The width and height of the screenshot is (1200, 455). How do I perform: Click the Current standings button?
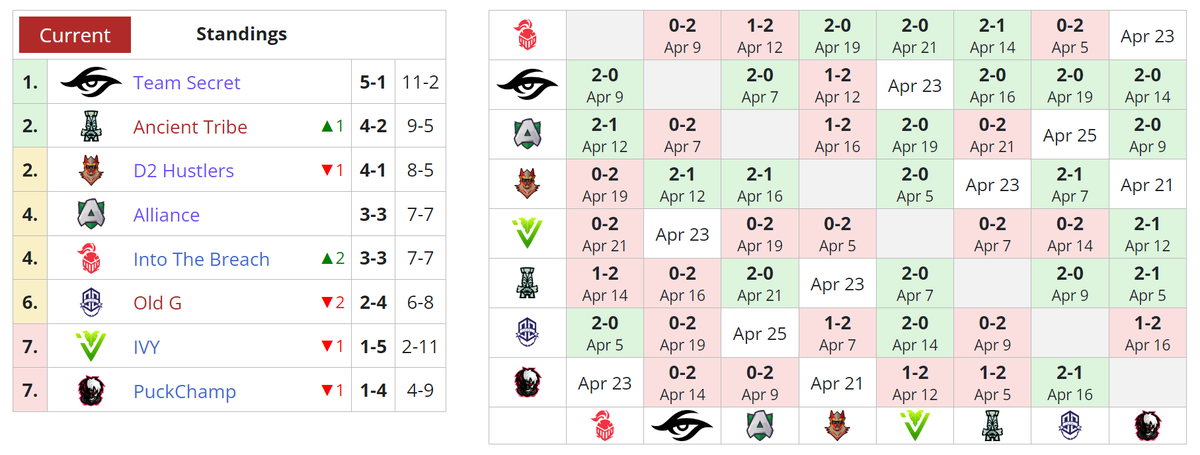tap(75, 35)
